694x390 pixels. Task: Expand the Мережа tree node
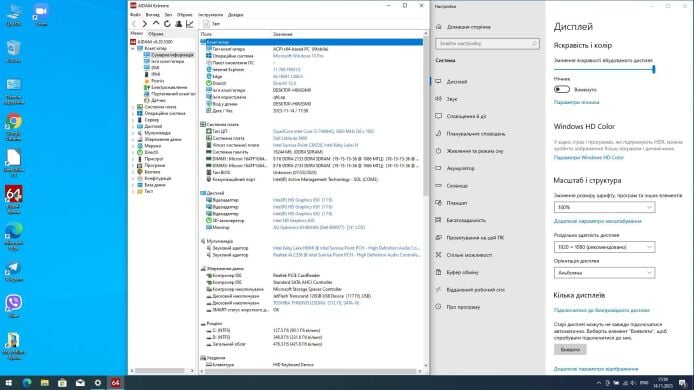(x=133, y=146)
